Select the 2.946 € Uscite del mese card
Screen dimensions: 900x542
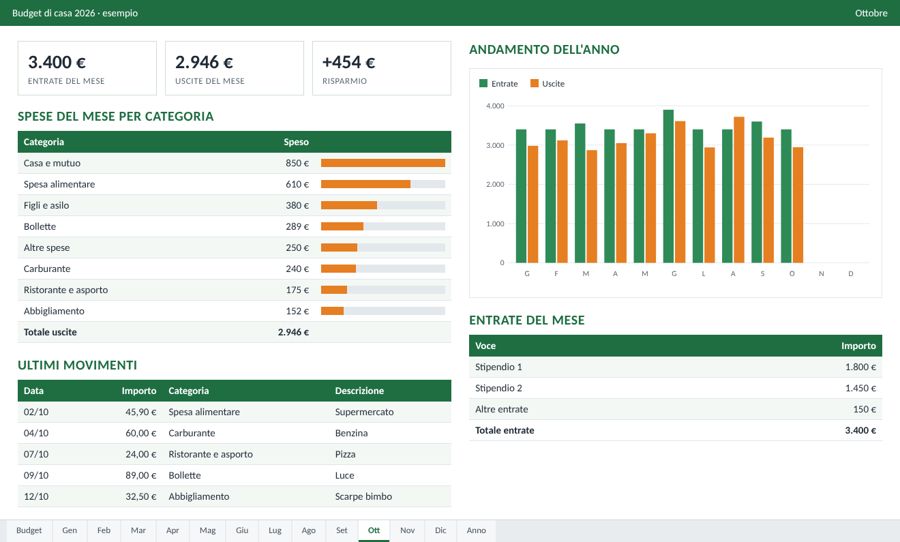pyautogui.click(x=234, y=68)
